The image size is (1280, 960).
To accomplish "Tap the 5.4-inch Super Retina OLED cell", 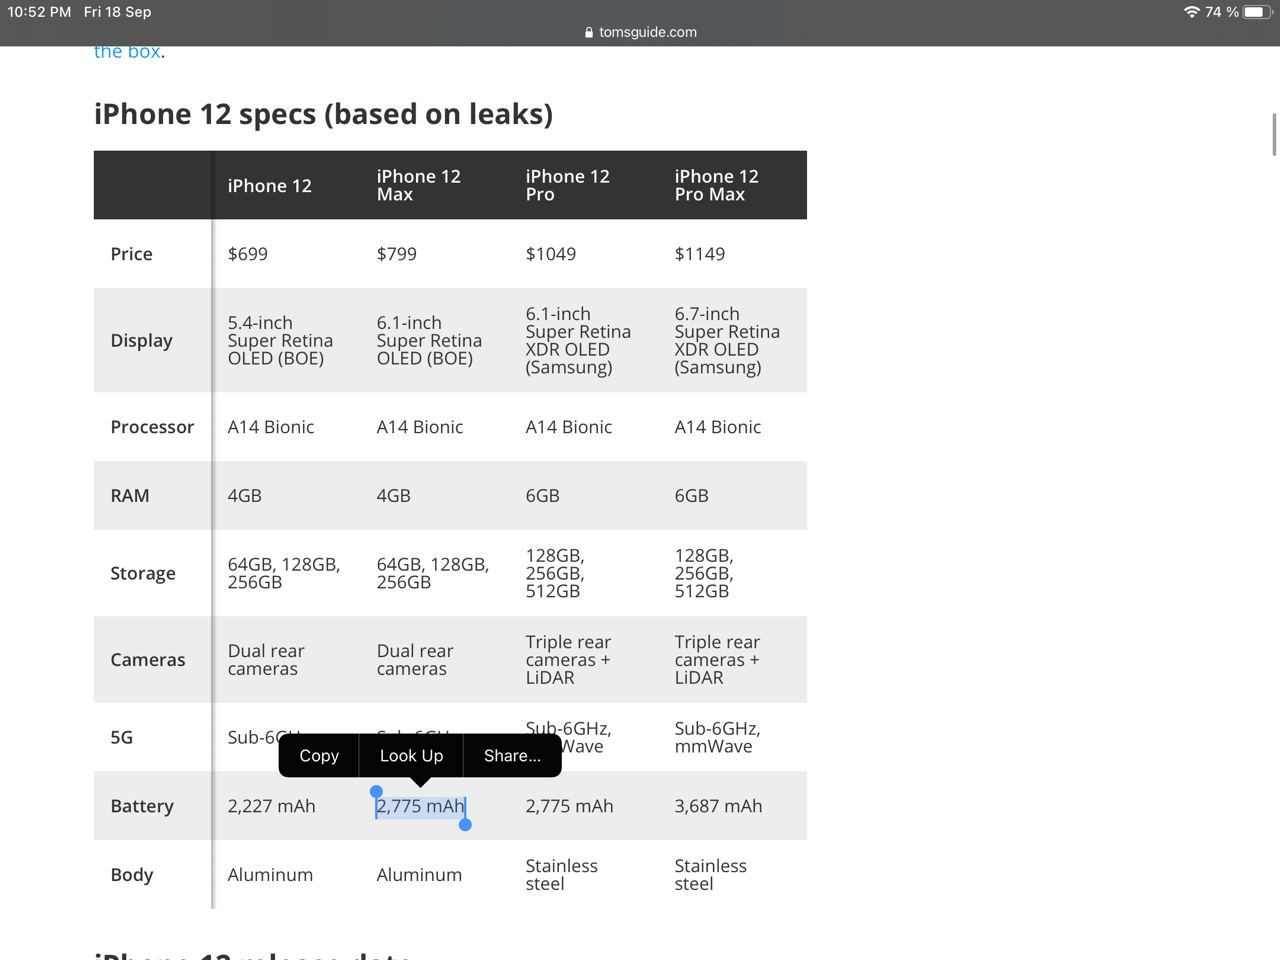I will (x=281, y=341).
